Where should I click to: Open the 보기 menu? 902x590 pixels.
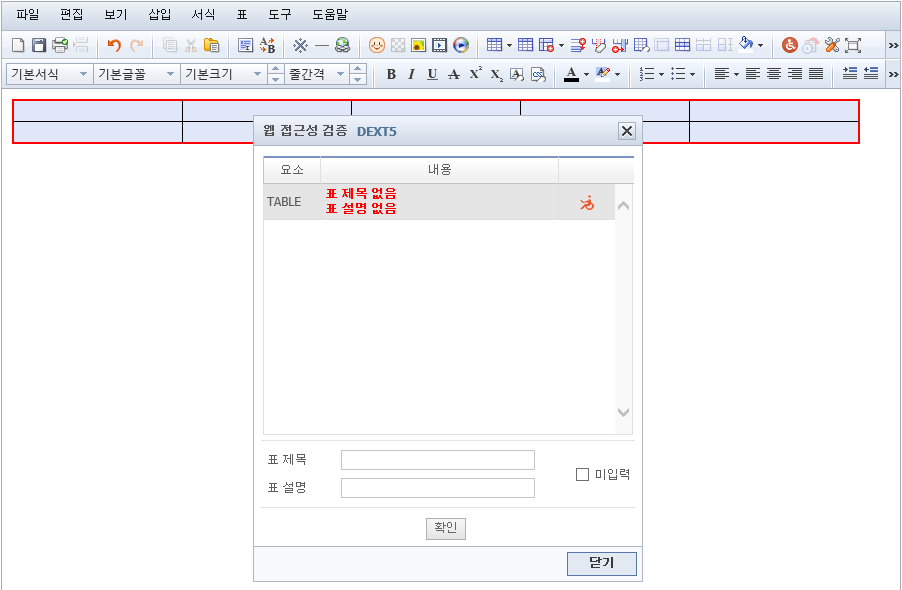click(116, 15)
